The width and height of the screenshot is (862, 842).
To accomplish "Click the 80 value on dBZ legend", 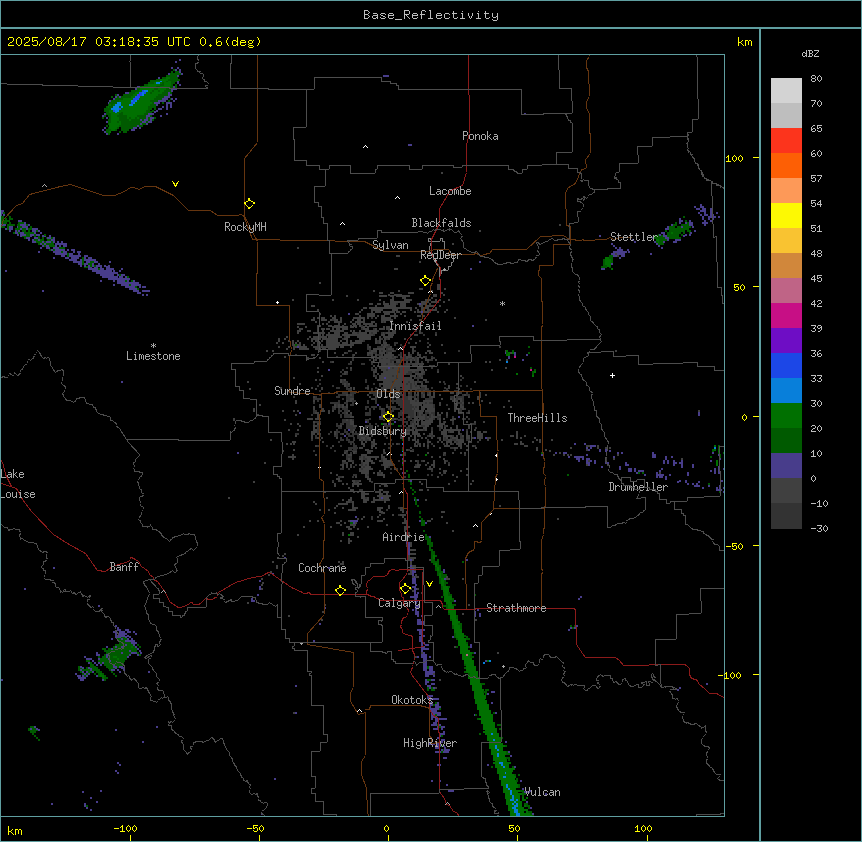I will pos(816,79).
